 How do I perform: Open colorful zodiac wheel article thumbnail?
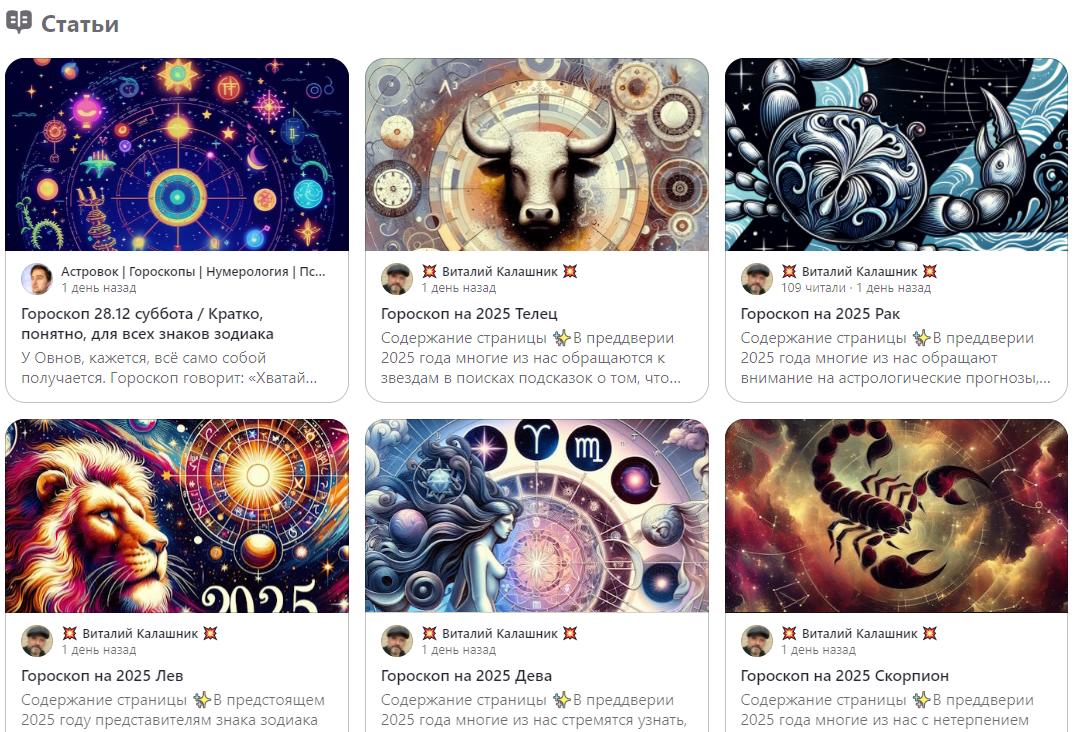click(177, 155)
